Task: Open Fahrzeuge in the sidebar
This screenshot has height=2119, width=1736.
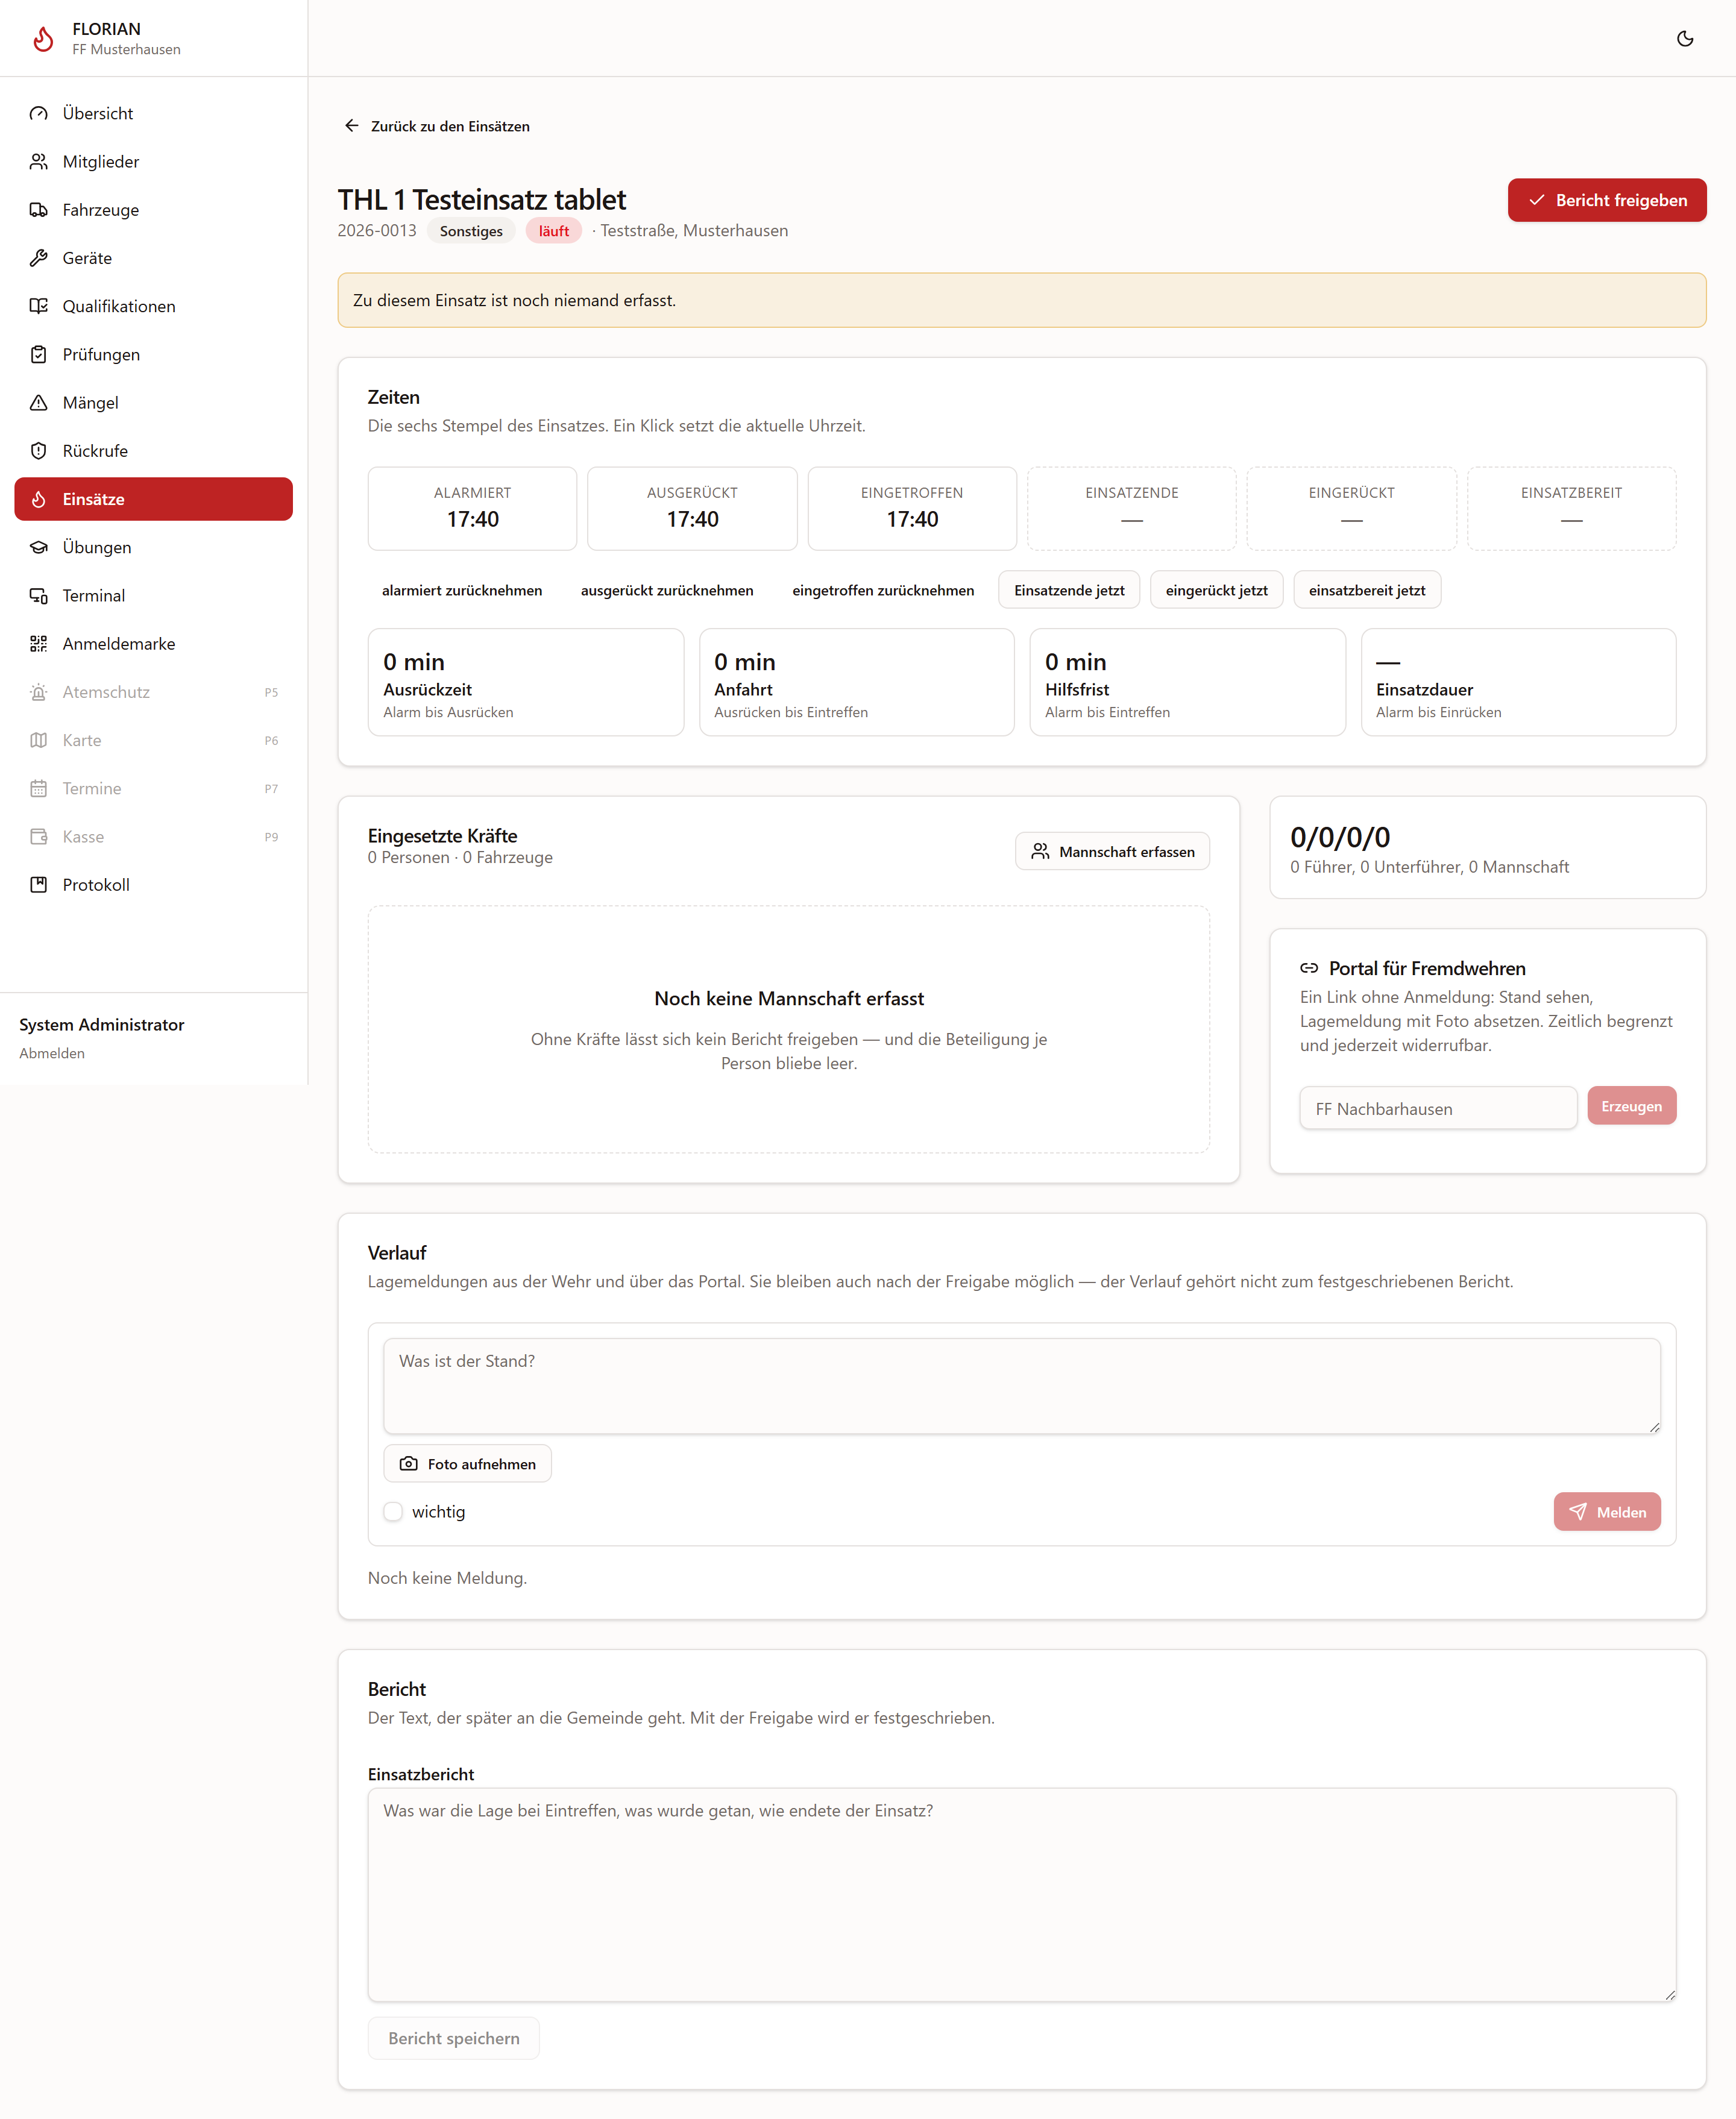Action: [153, 209]
